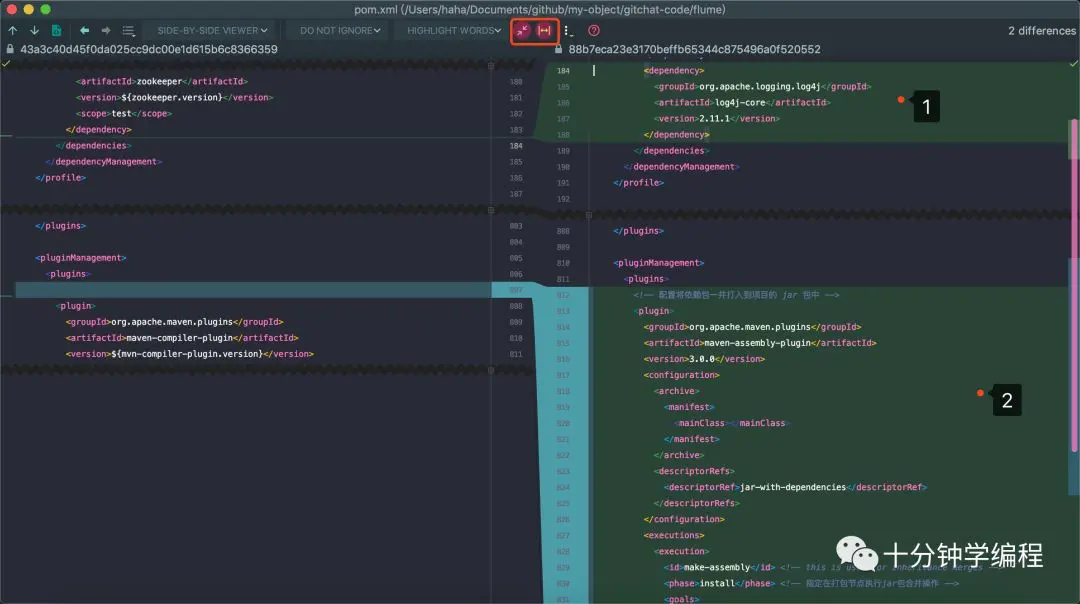Click the right arrow compare-next-file icon

[x=106, y=30]
